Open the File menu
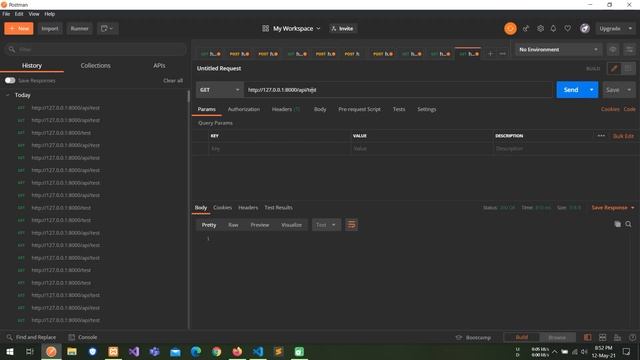This screenshot has width=640, height=360. 6,14
